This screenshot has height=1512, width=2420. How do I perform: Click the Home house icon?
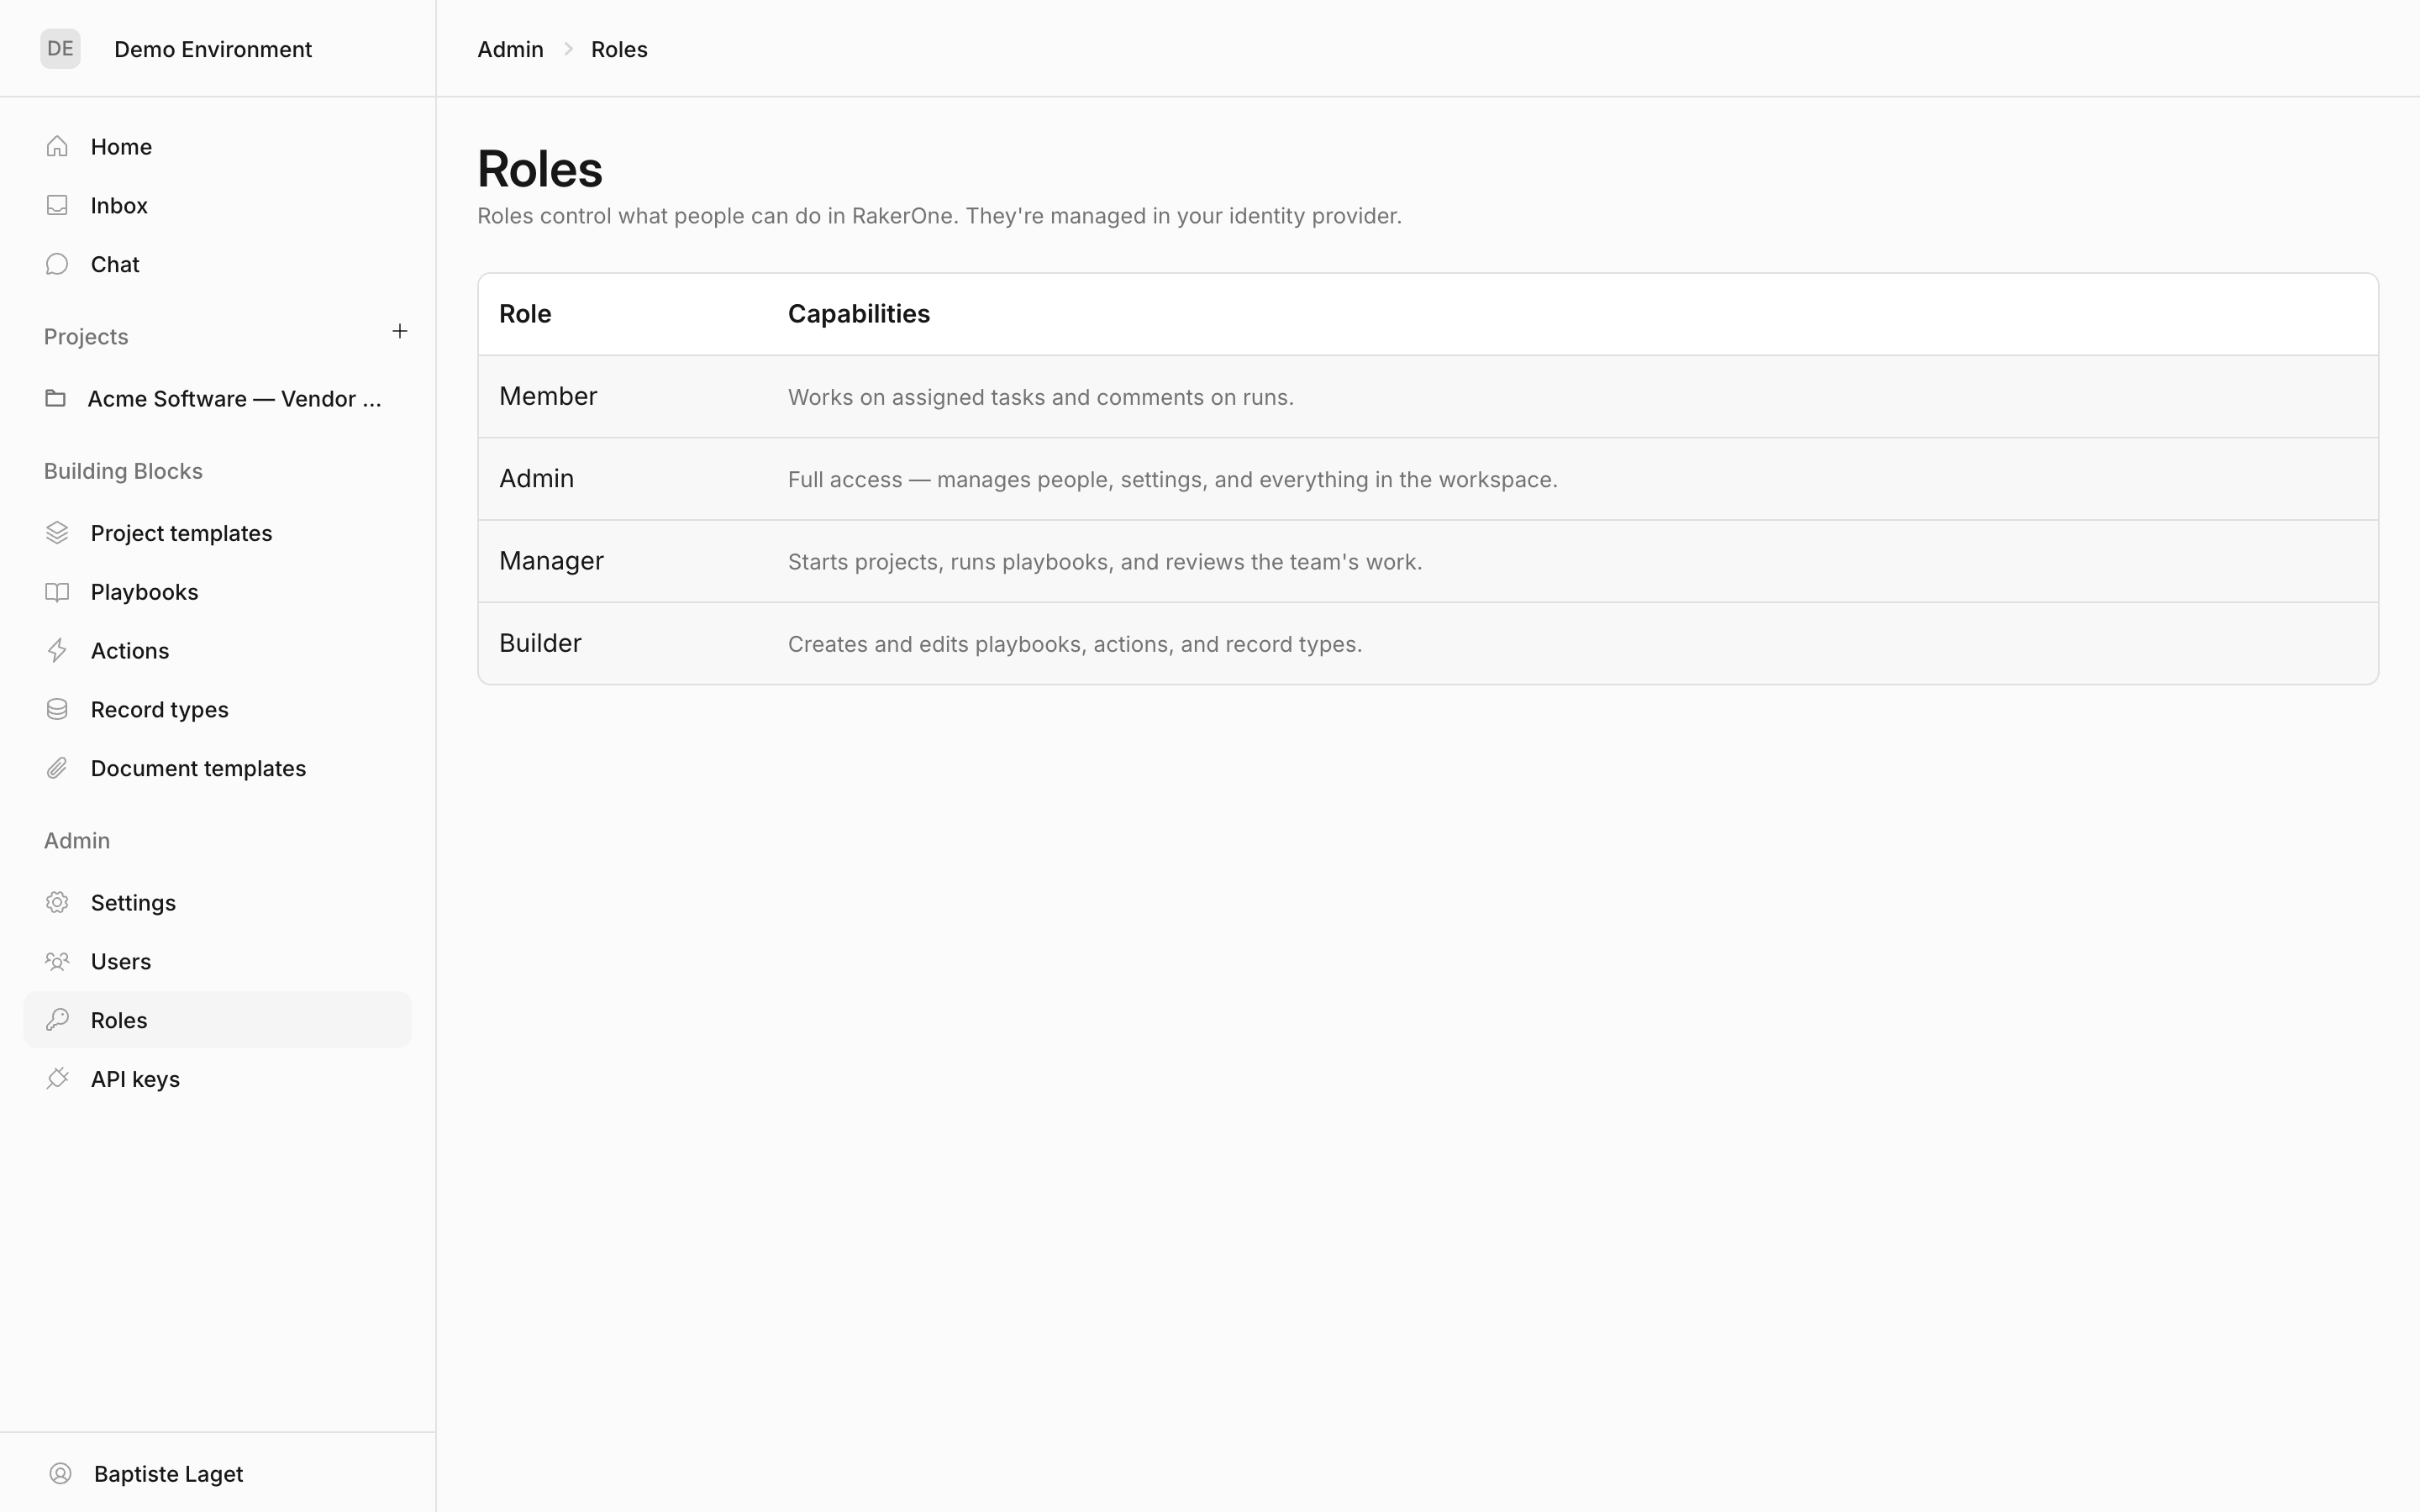[57, 146]
